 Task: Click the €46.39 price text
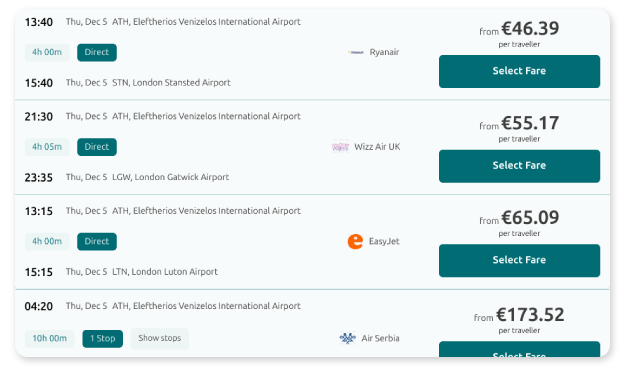click(530, 28)
